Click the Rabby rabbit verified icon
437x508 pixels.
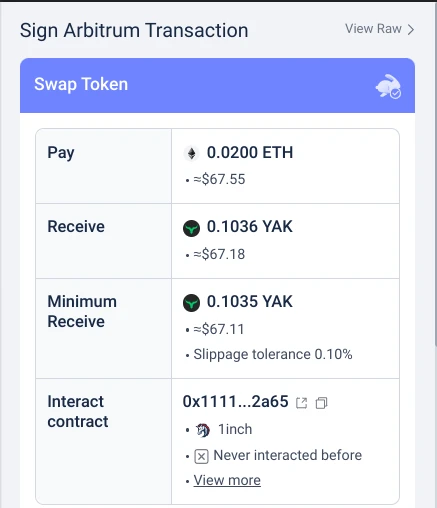pos(388,86)
